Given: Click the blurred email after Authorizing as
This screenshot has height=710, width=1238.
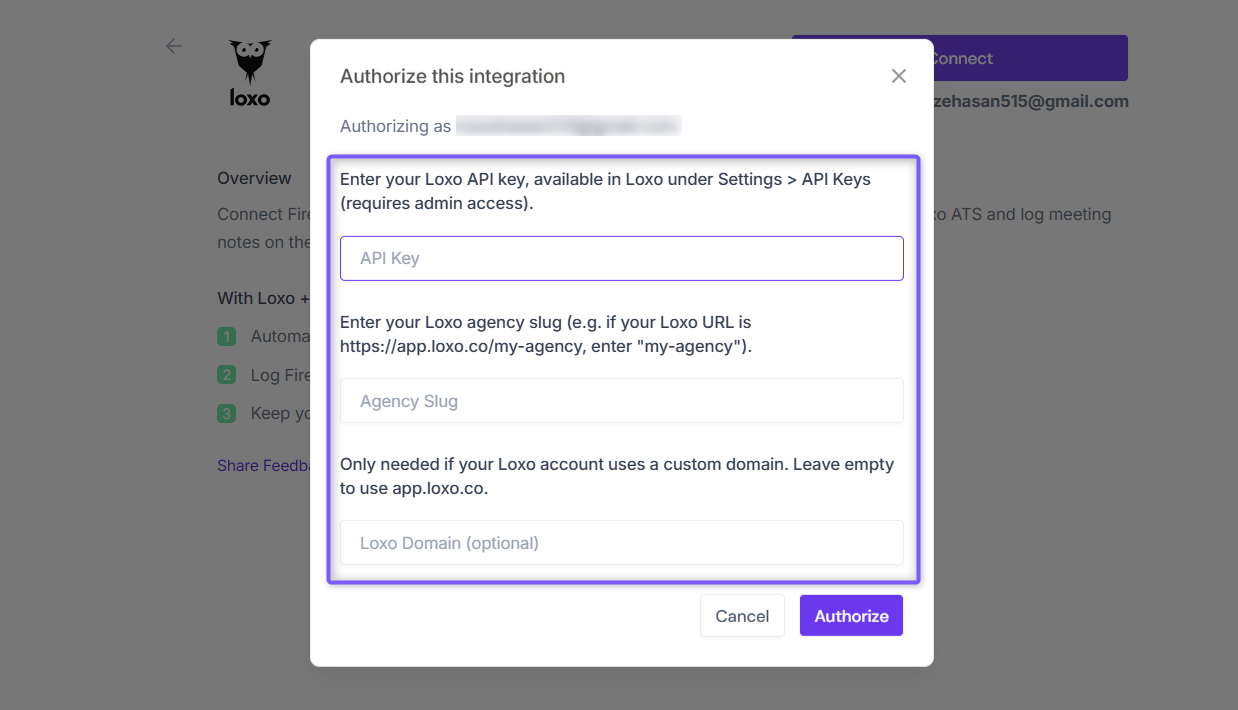Looking at the screenshot, I should tap(568, 126).
